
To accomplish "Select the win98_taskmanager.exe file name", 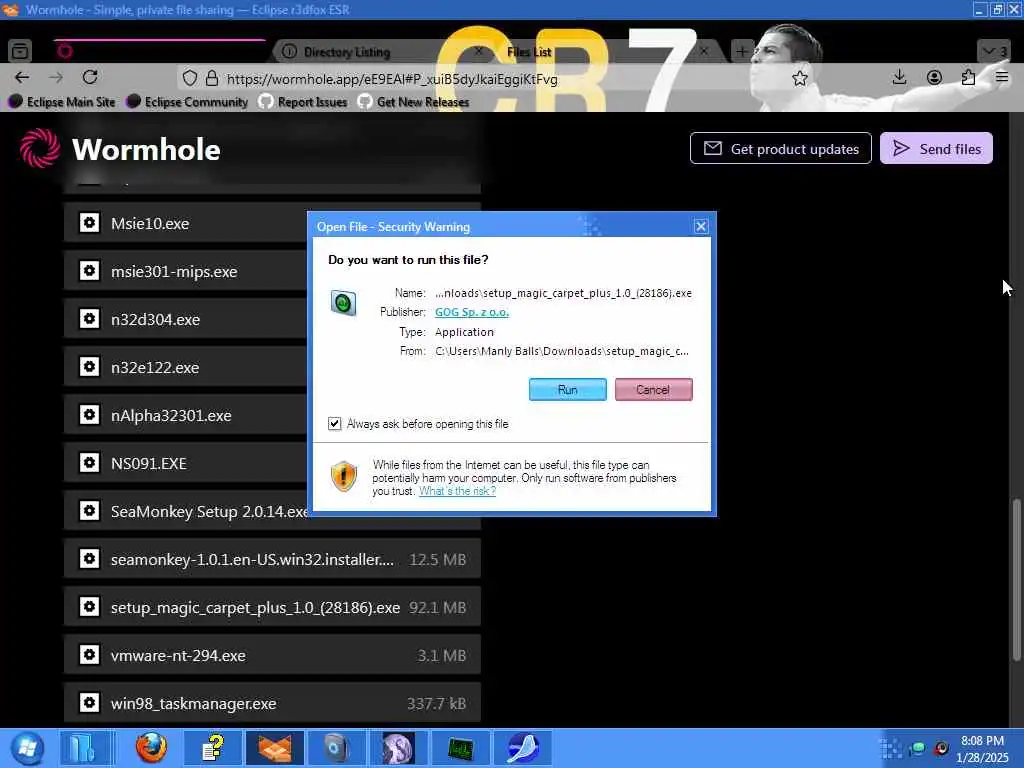I will tap(193, 703).
